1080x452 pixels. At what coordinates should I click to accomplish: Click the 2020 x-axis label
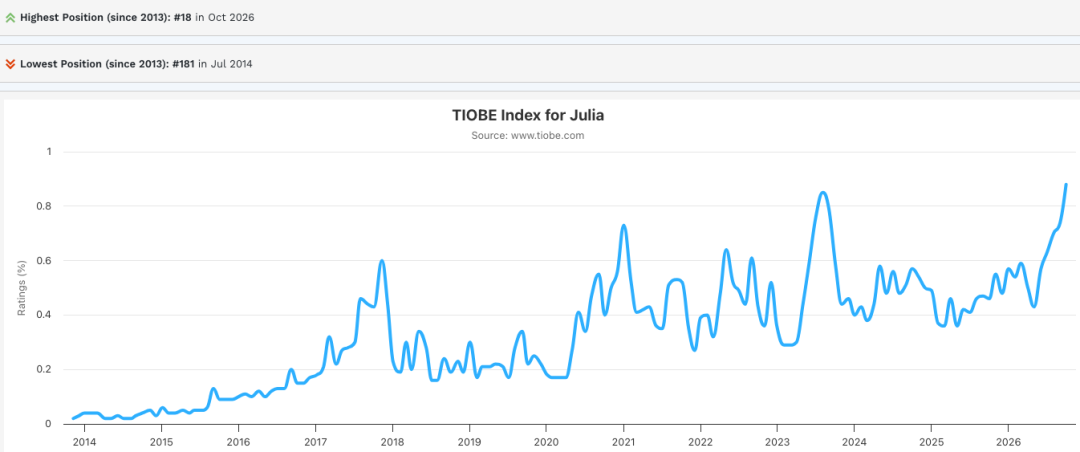[546, 441]
